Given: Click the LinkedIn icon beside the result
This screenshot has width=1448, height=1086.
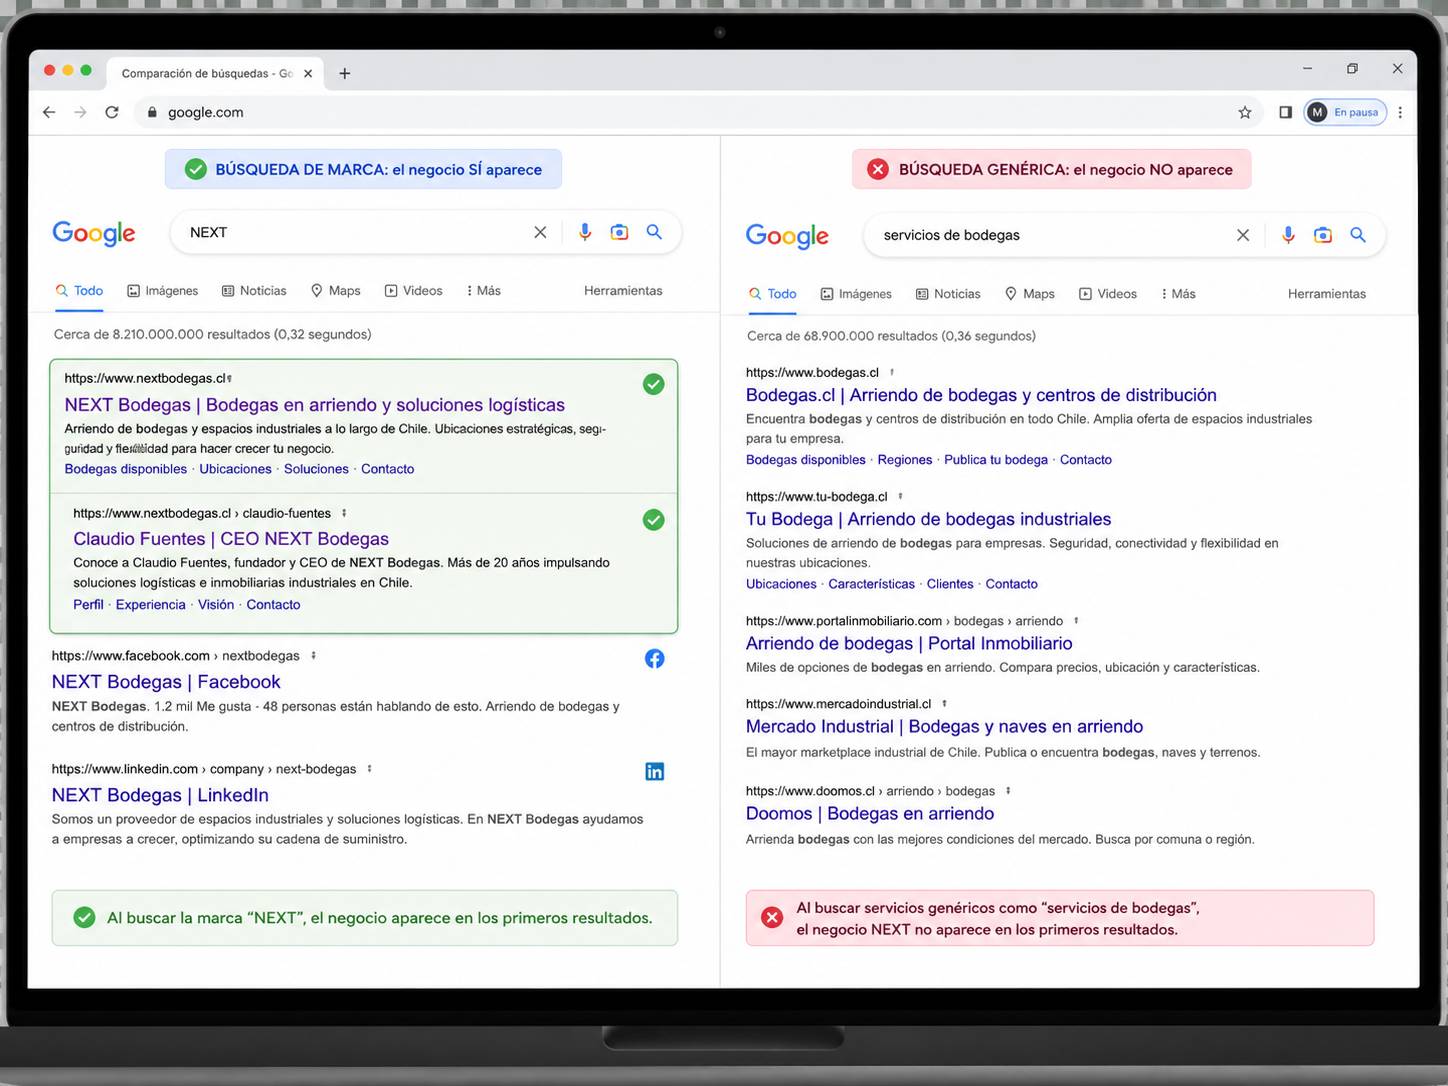Looking at the screenshot, I should pyautogui.click(x=654, y=772).
